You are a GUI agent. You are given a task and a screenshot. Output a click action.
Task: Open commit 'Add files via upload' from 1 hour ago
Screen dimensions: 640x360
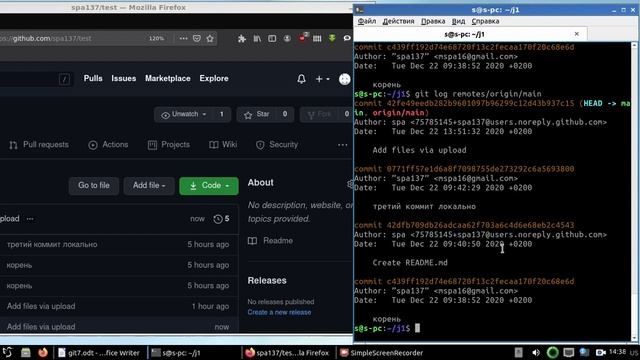pos(41,306)
